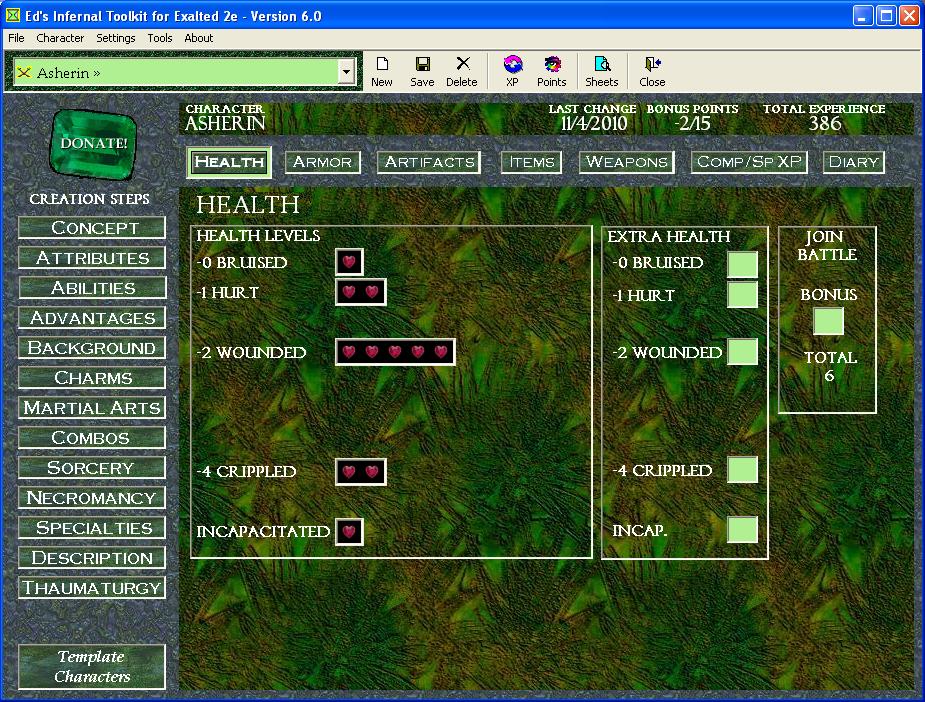Go to the Combos creation step
The width and height of the screenshot is (925, 702).
92,438
